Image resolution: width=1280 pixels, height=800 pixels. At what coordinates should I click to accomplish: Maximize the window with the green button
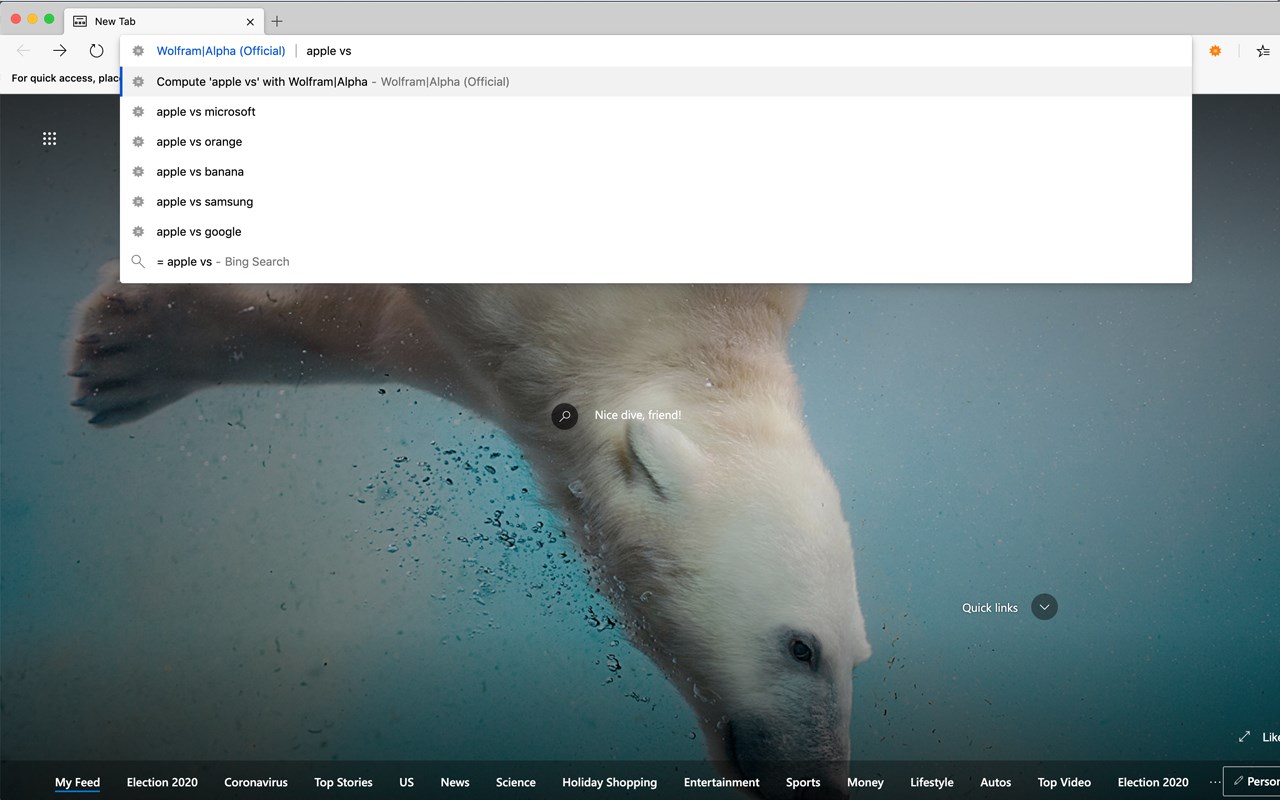[49, 19]
